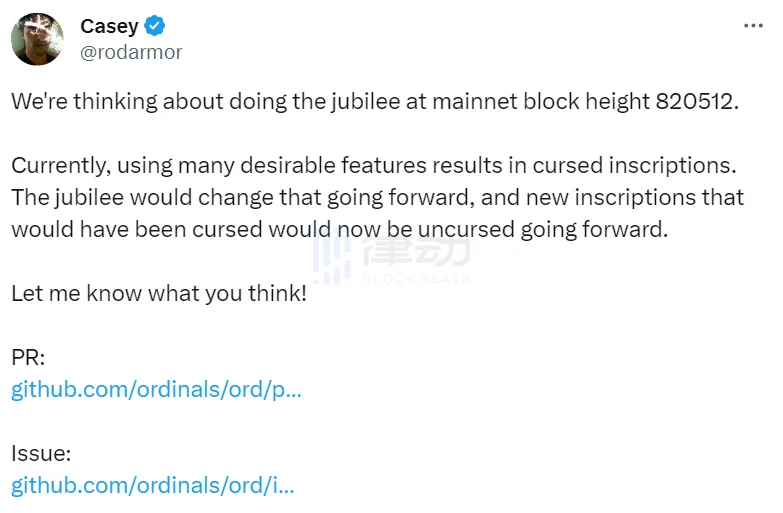
Task: Click the "Issue:" label
Action: tap(41, 454)
